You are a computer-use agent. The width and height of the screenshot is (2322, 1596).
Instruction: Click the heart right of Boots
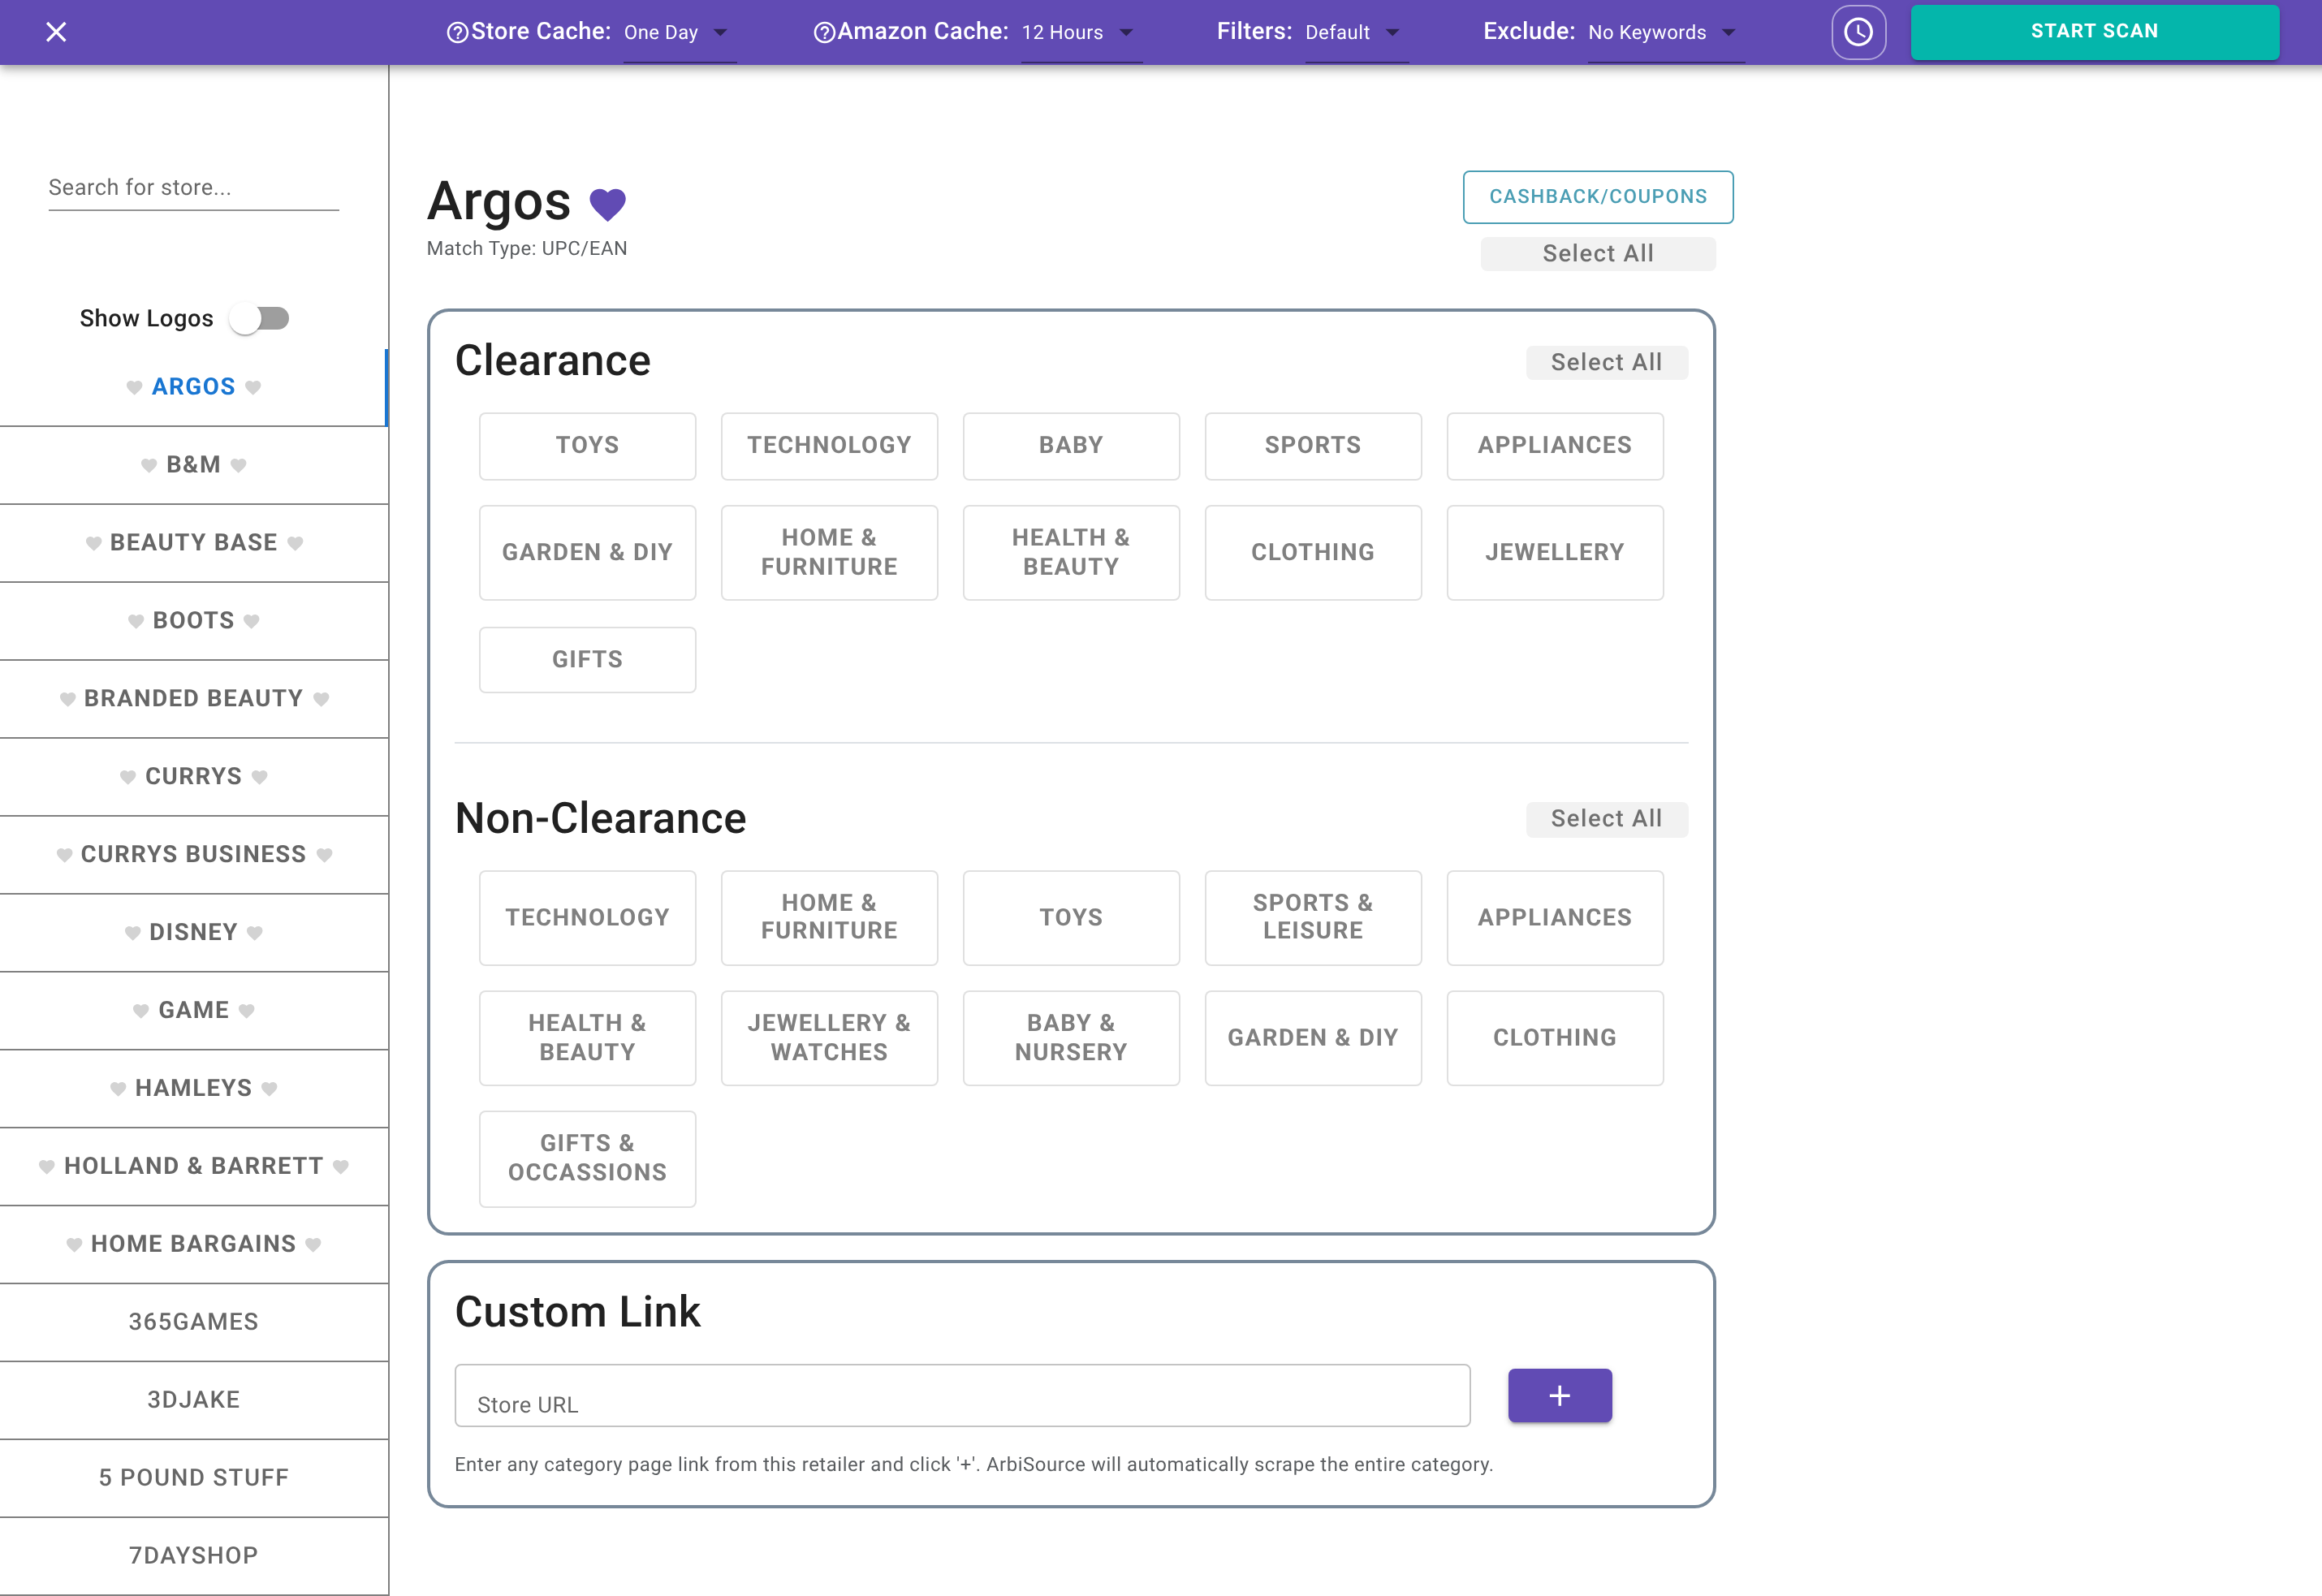252,621
